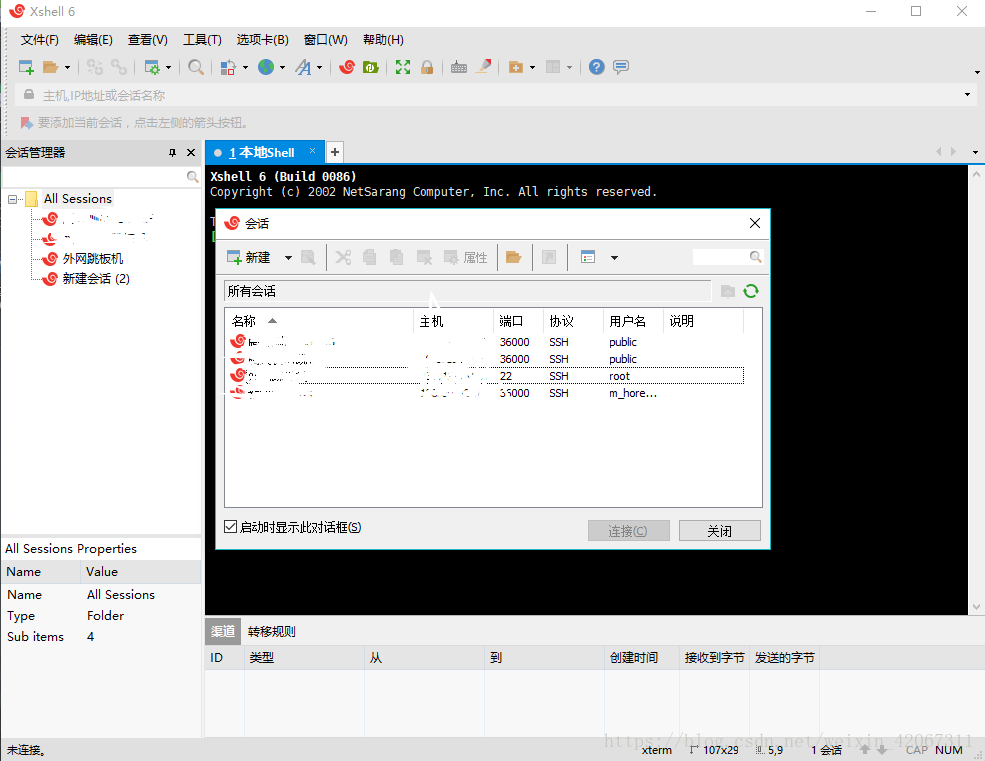Viewport: 985px width, 761px height.
Task: Click the New session toolbar icon
Action: point(26,67)
